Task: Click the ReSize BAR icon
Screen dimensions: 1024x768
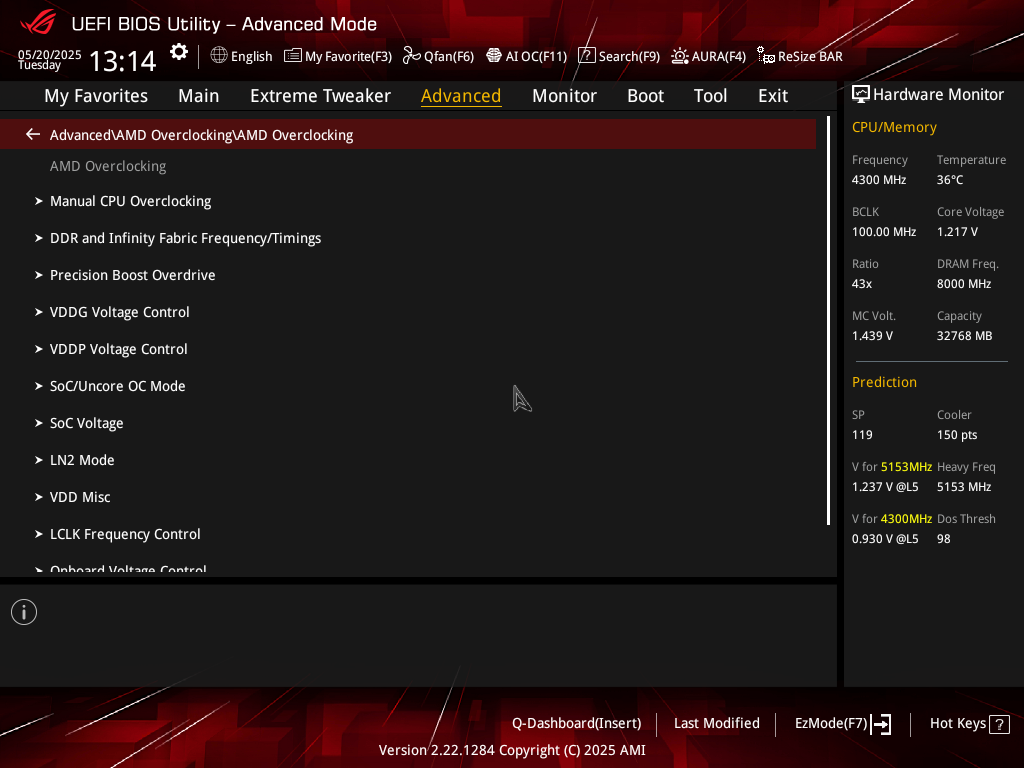Action: pos(766,56)
